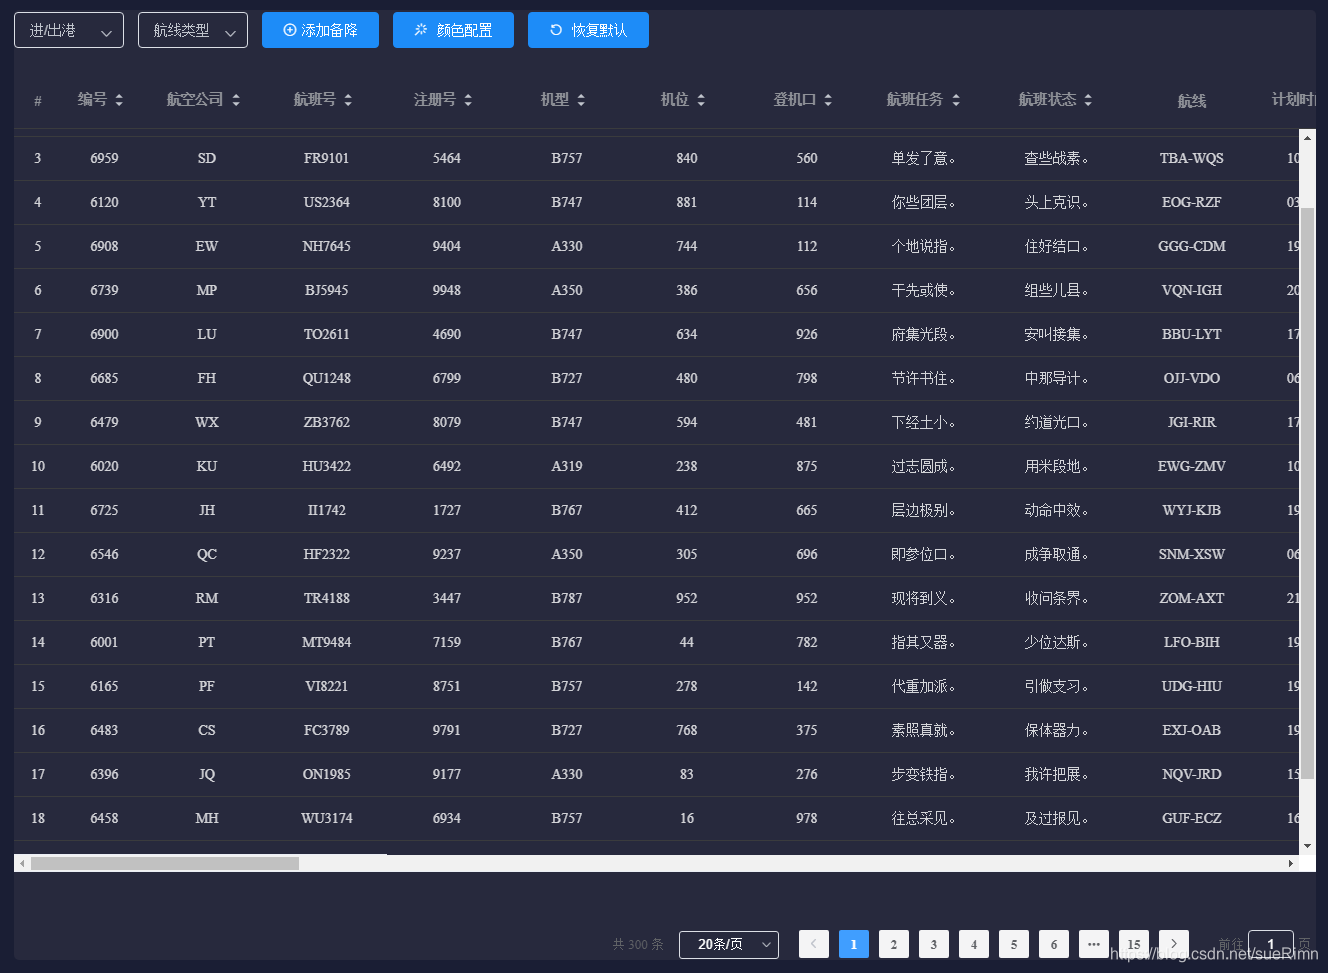Click route SNM-XSW cell
Image resolution: width=1328 pixels, height=973 pixels.
[1192, 554]
